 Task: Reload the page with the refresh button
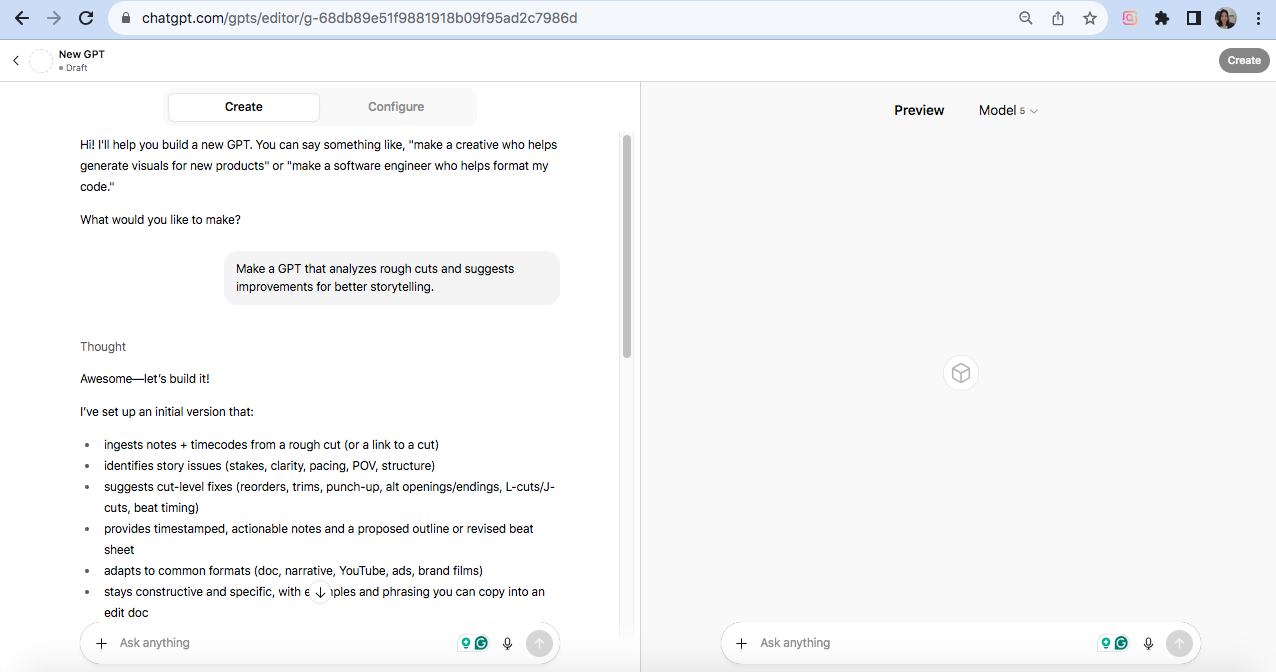[x=86, y=18]
